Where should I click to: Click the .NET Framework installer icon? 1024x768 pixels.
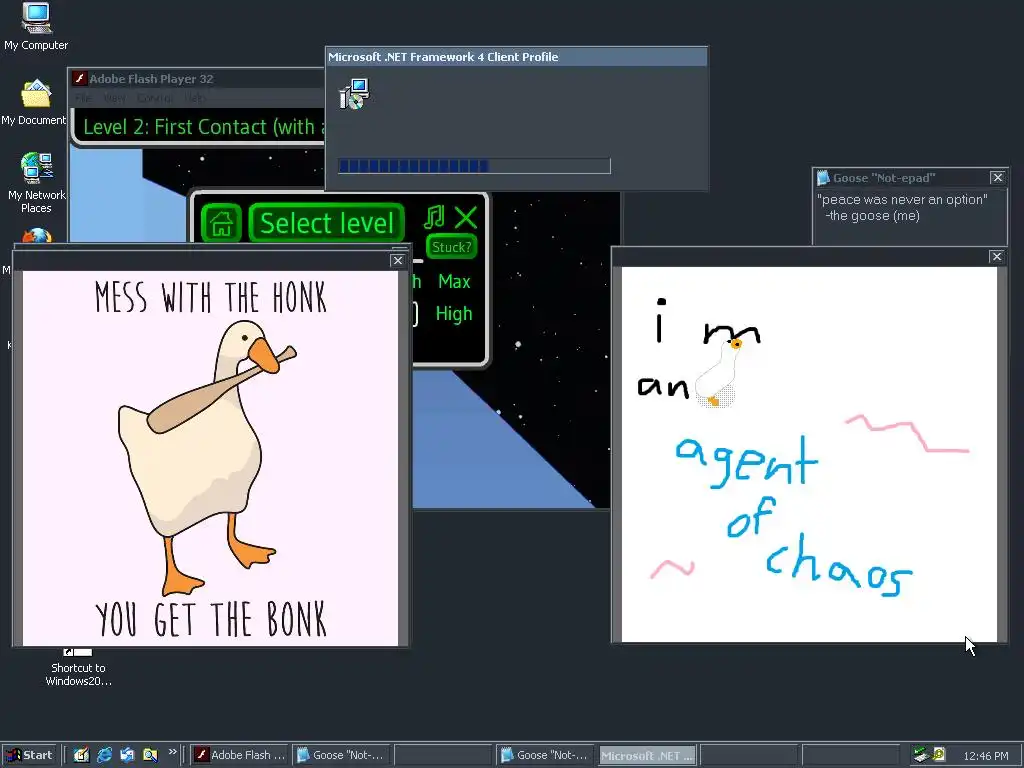point(354,94)
